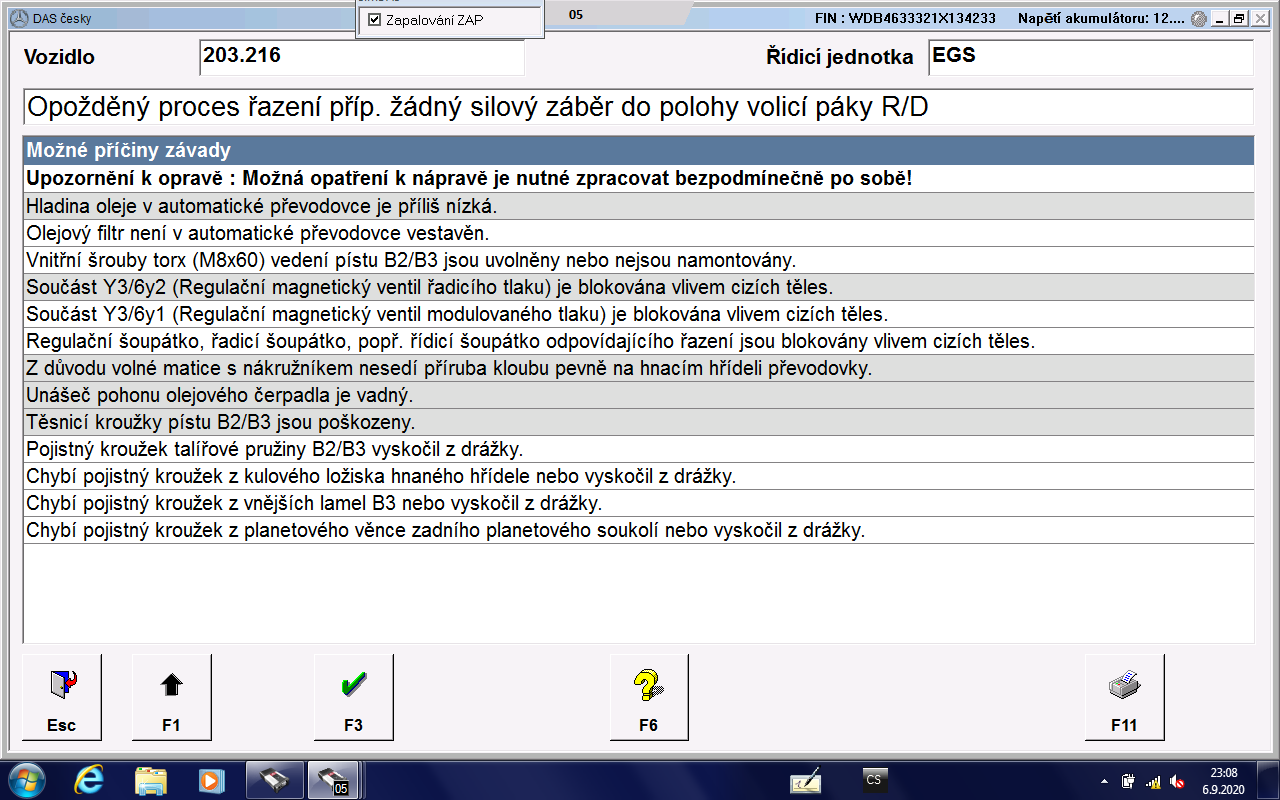Click the muted volume tray icon
The image size is (1280, 800).
1177,781
